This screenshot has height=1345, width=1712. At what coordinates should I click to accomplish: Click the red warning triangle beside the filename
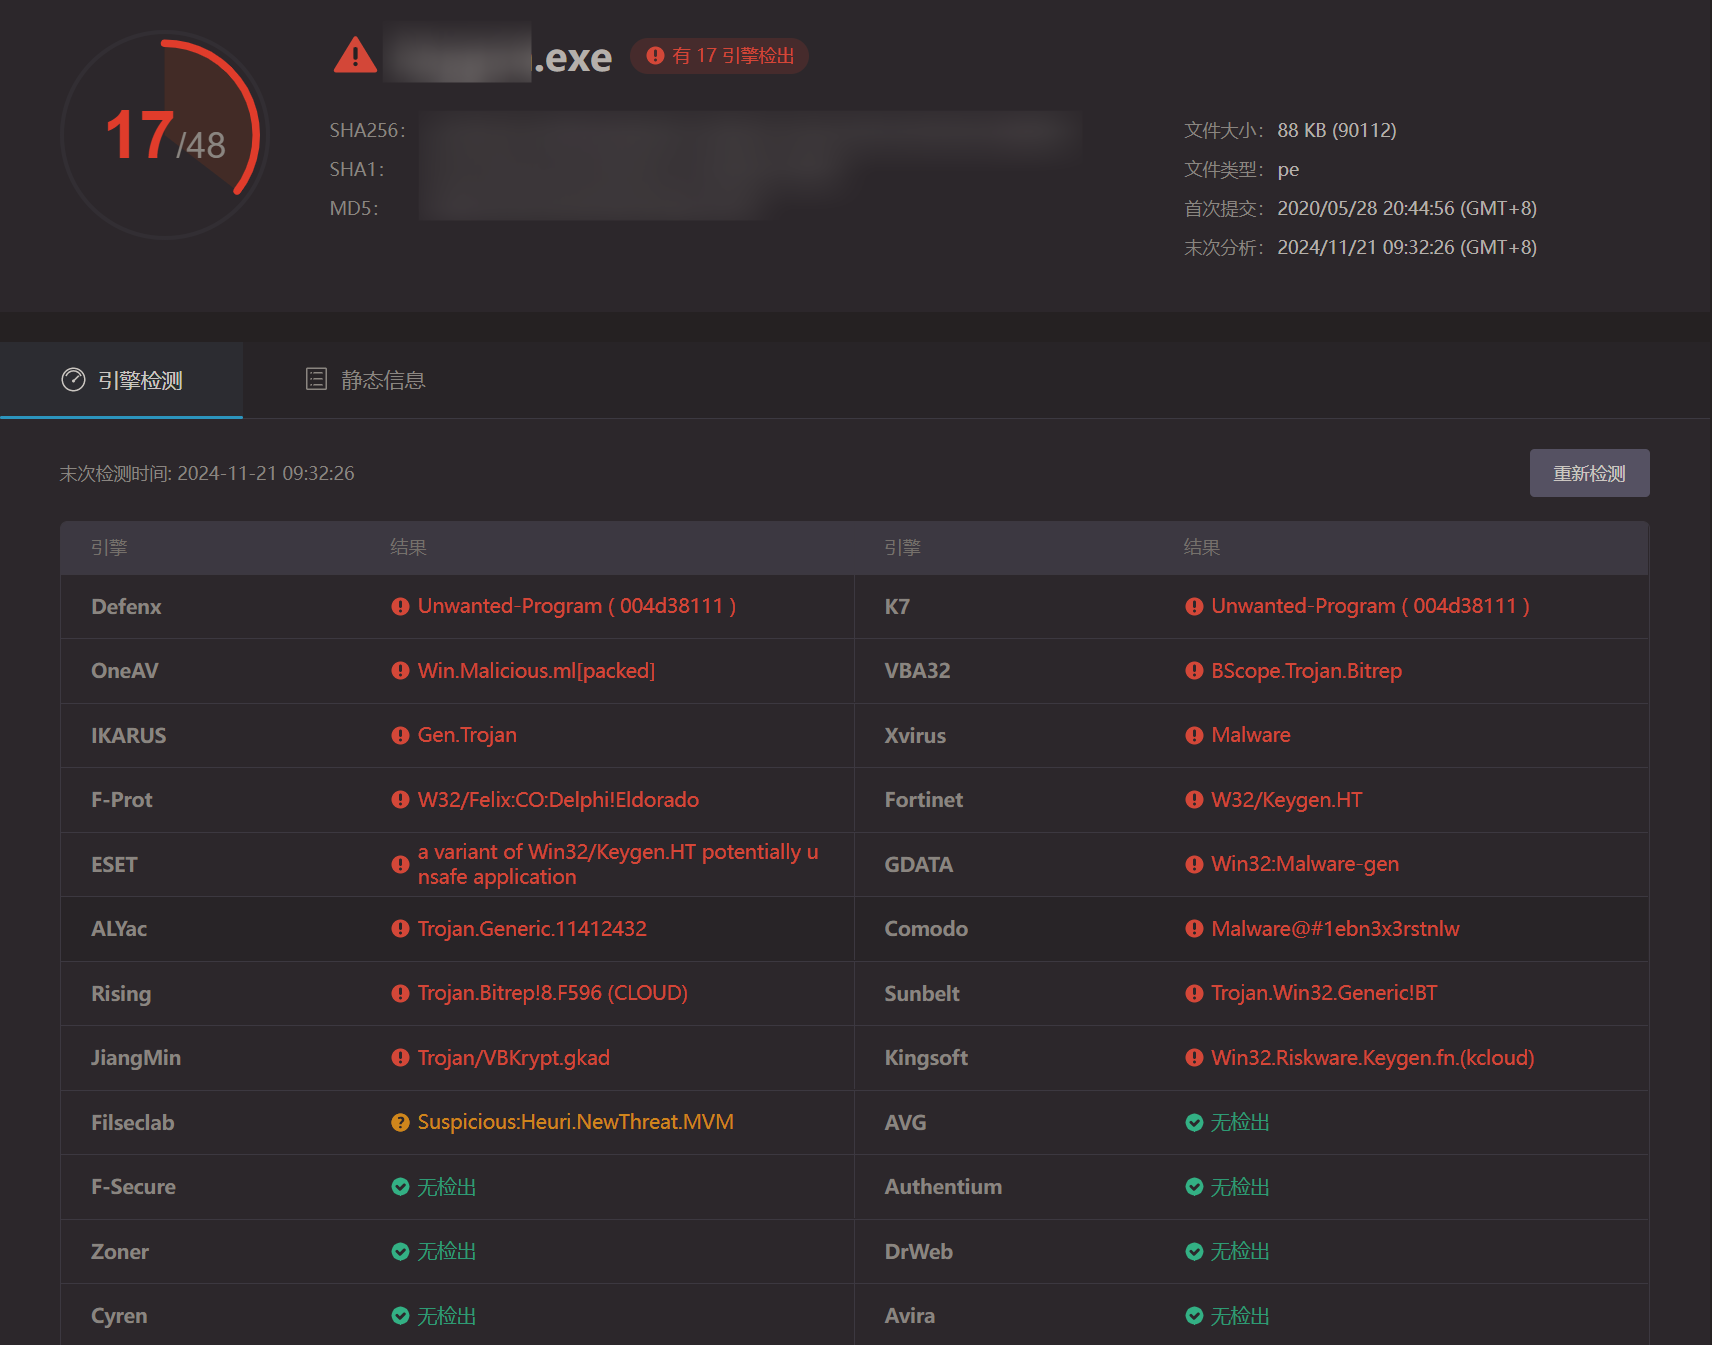click(x=355, y=56)
